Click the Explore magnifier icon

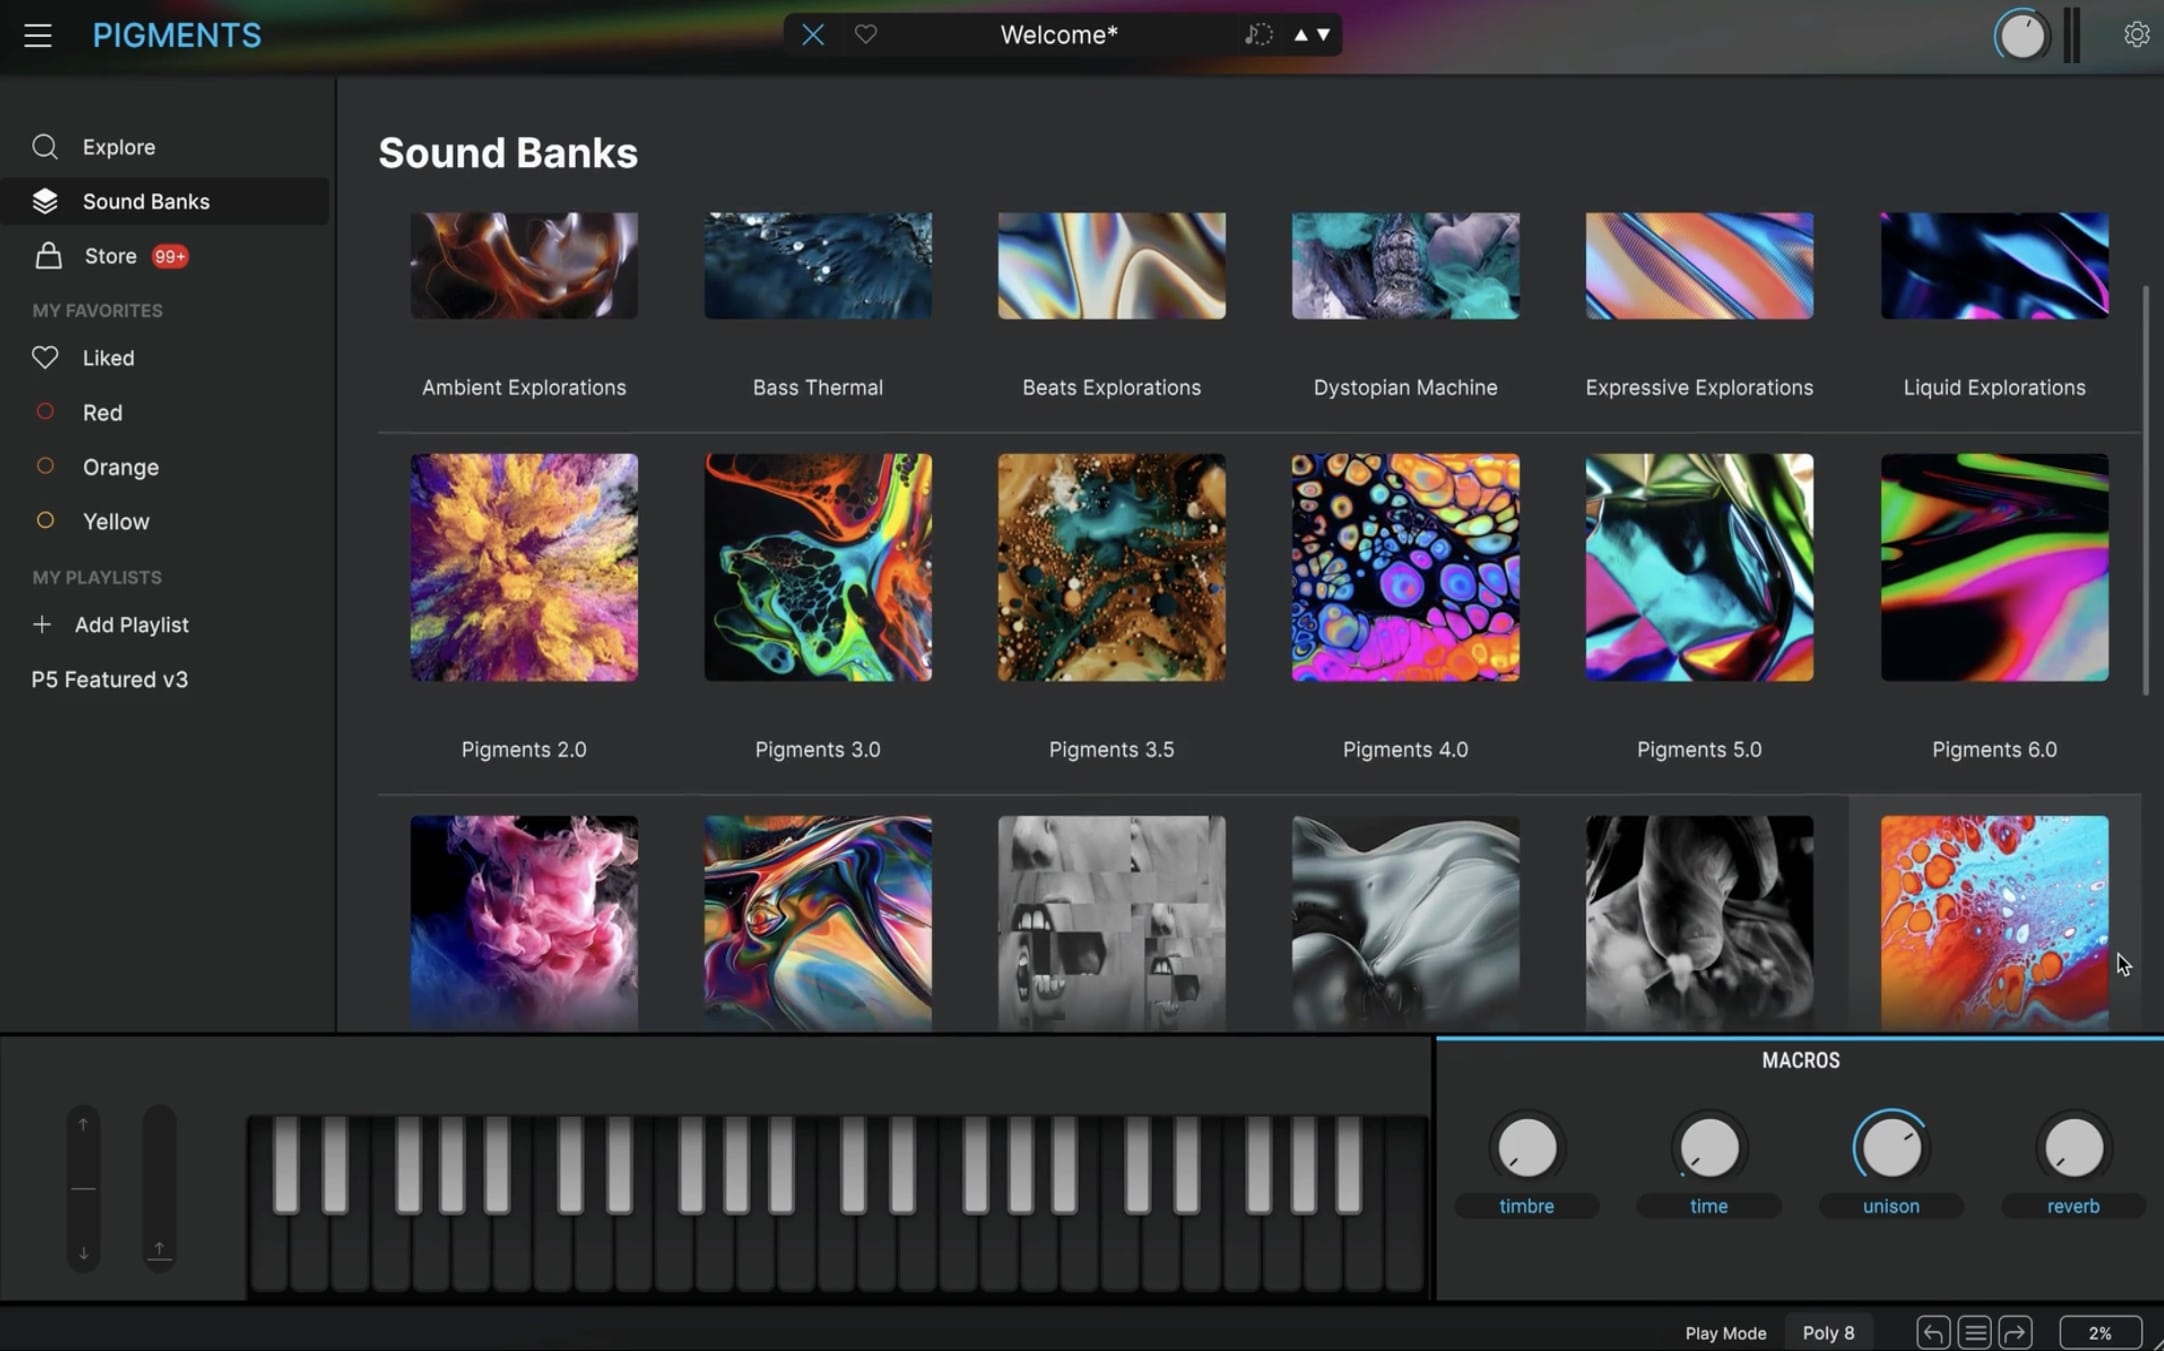pyautogui.click(x=45, y=147)
